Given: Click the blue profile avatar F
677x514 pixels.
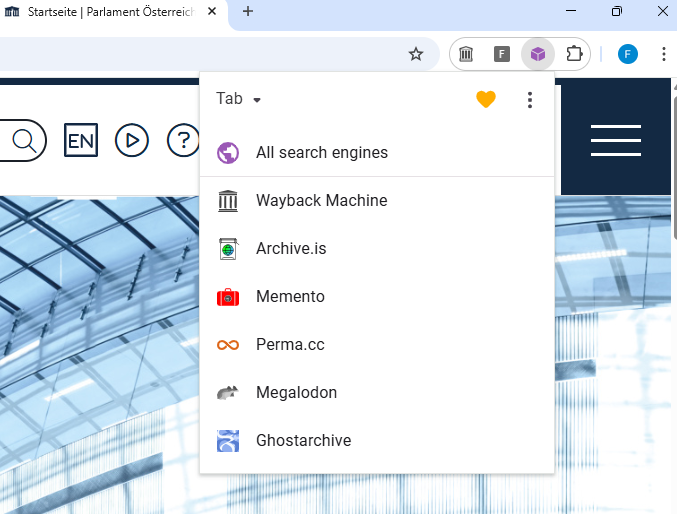Looking at the screenshot, I should point(627,54).
